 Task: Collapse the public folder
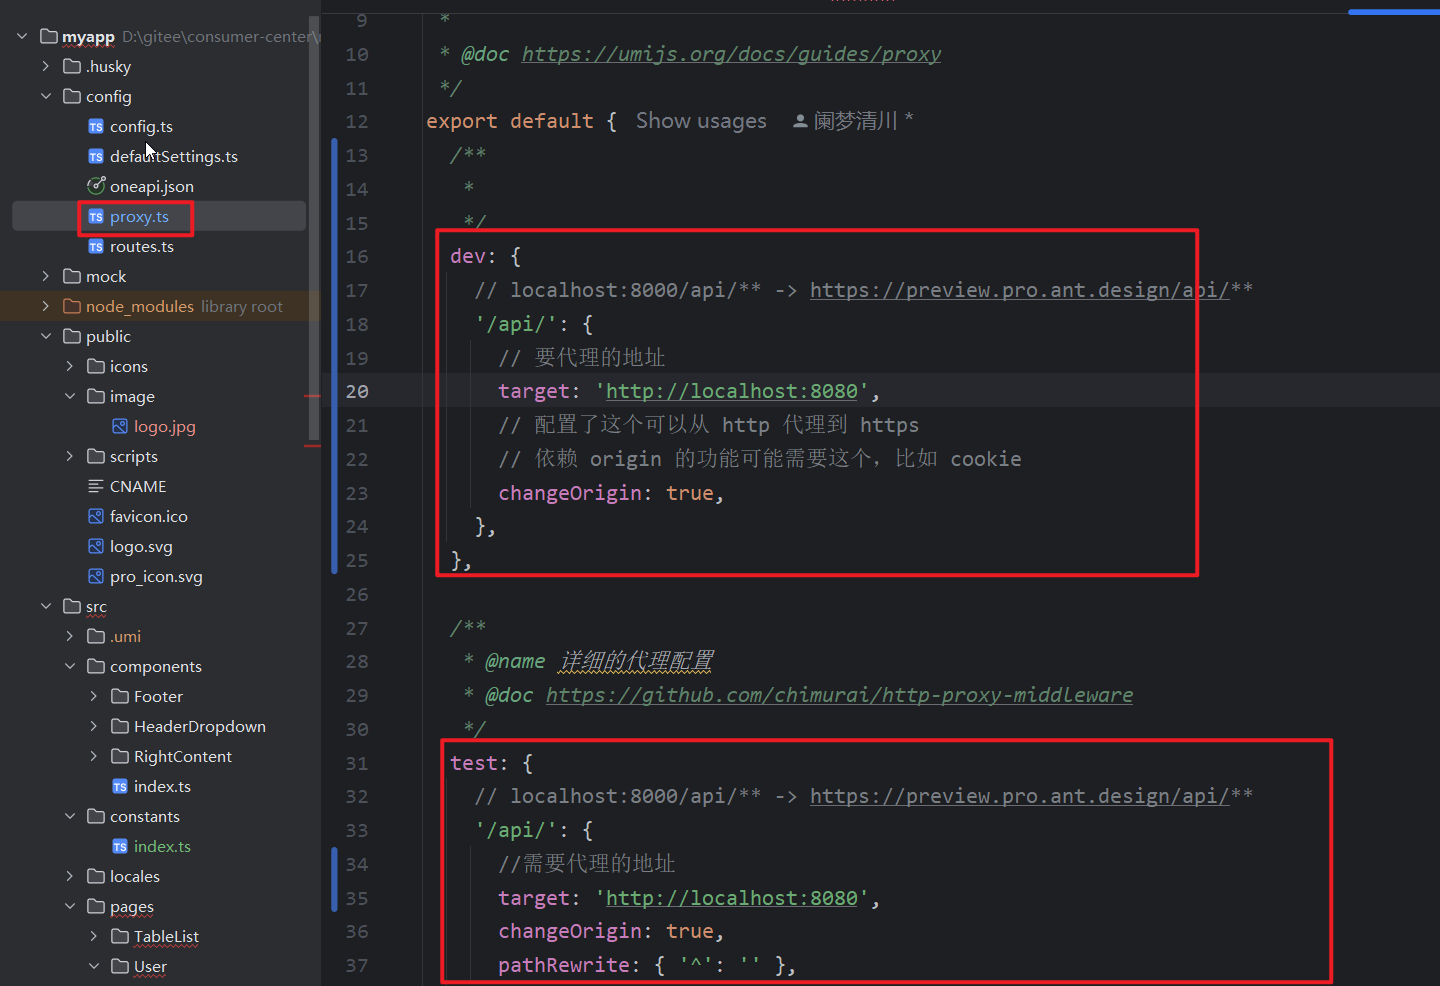pos(46,337)
